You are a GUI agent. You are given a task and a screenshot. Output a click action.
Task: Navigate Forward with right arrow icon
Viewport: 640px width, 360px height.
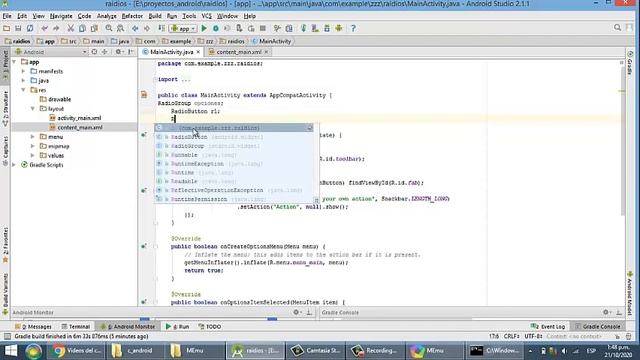pyautogui.click(x=147, y=28)
